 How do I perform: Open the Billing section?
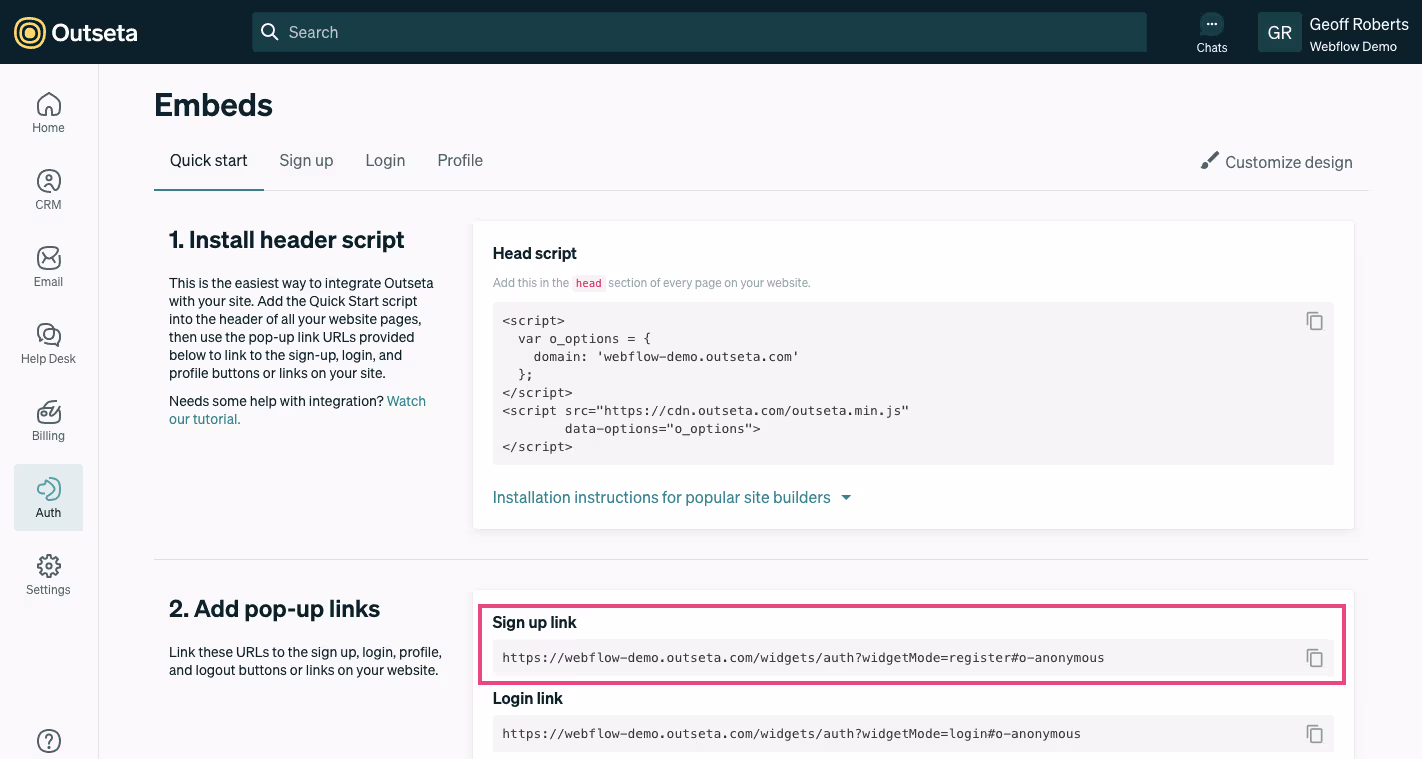click(x=48, y=420)
